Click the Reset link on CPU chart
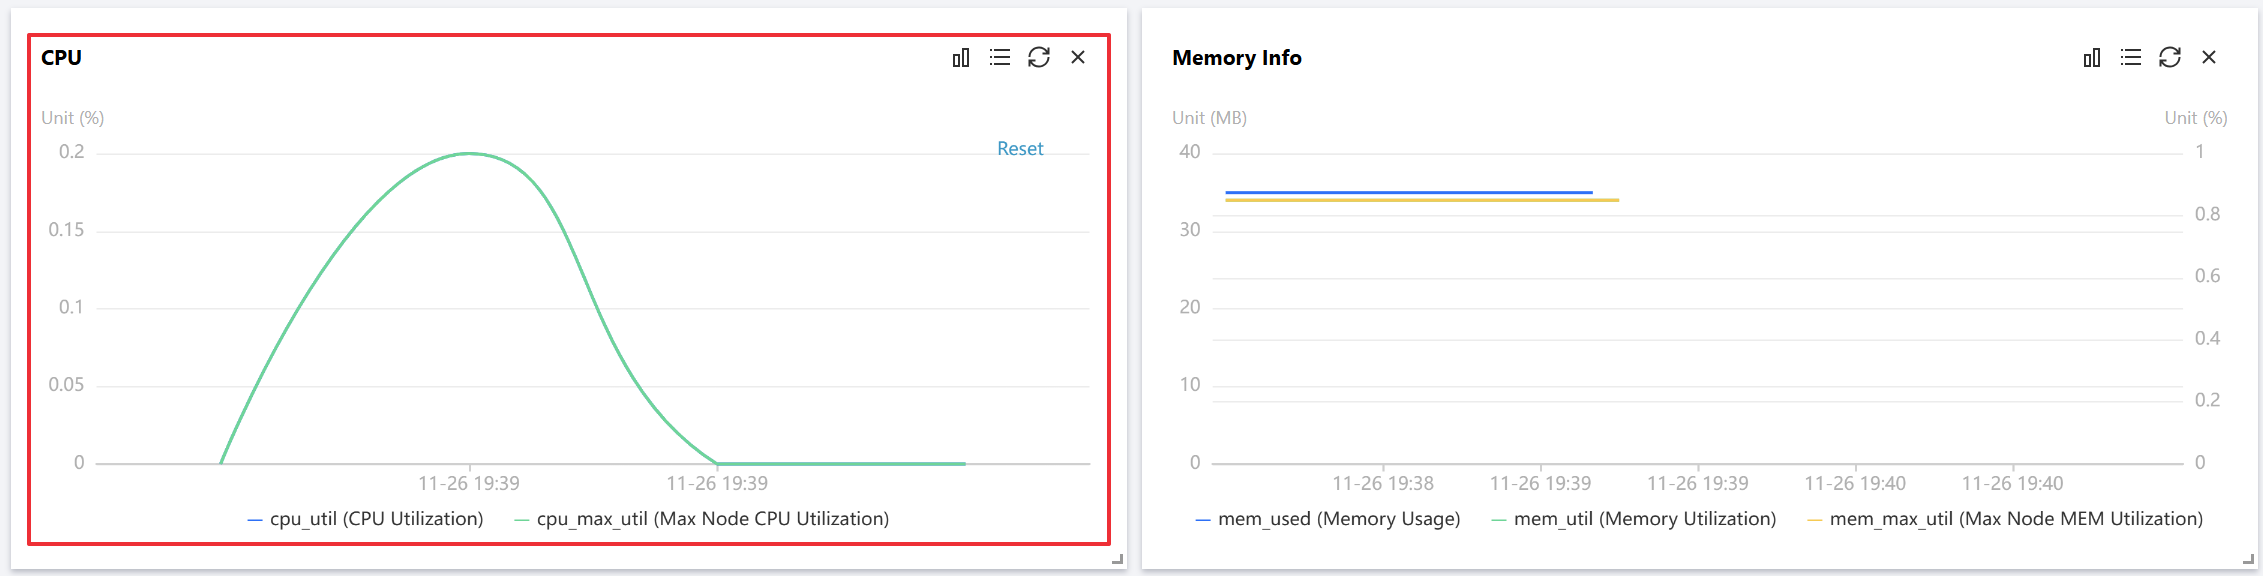Image resolution: width=2263 pixels, height=576 pixels. pyautogui.click(x=1020, y=149)
